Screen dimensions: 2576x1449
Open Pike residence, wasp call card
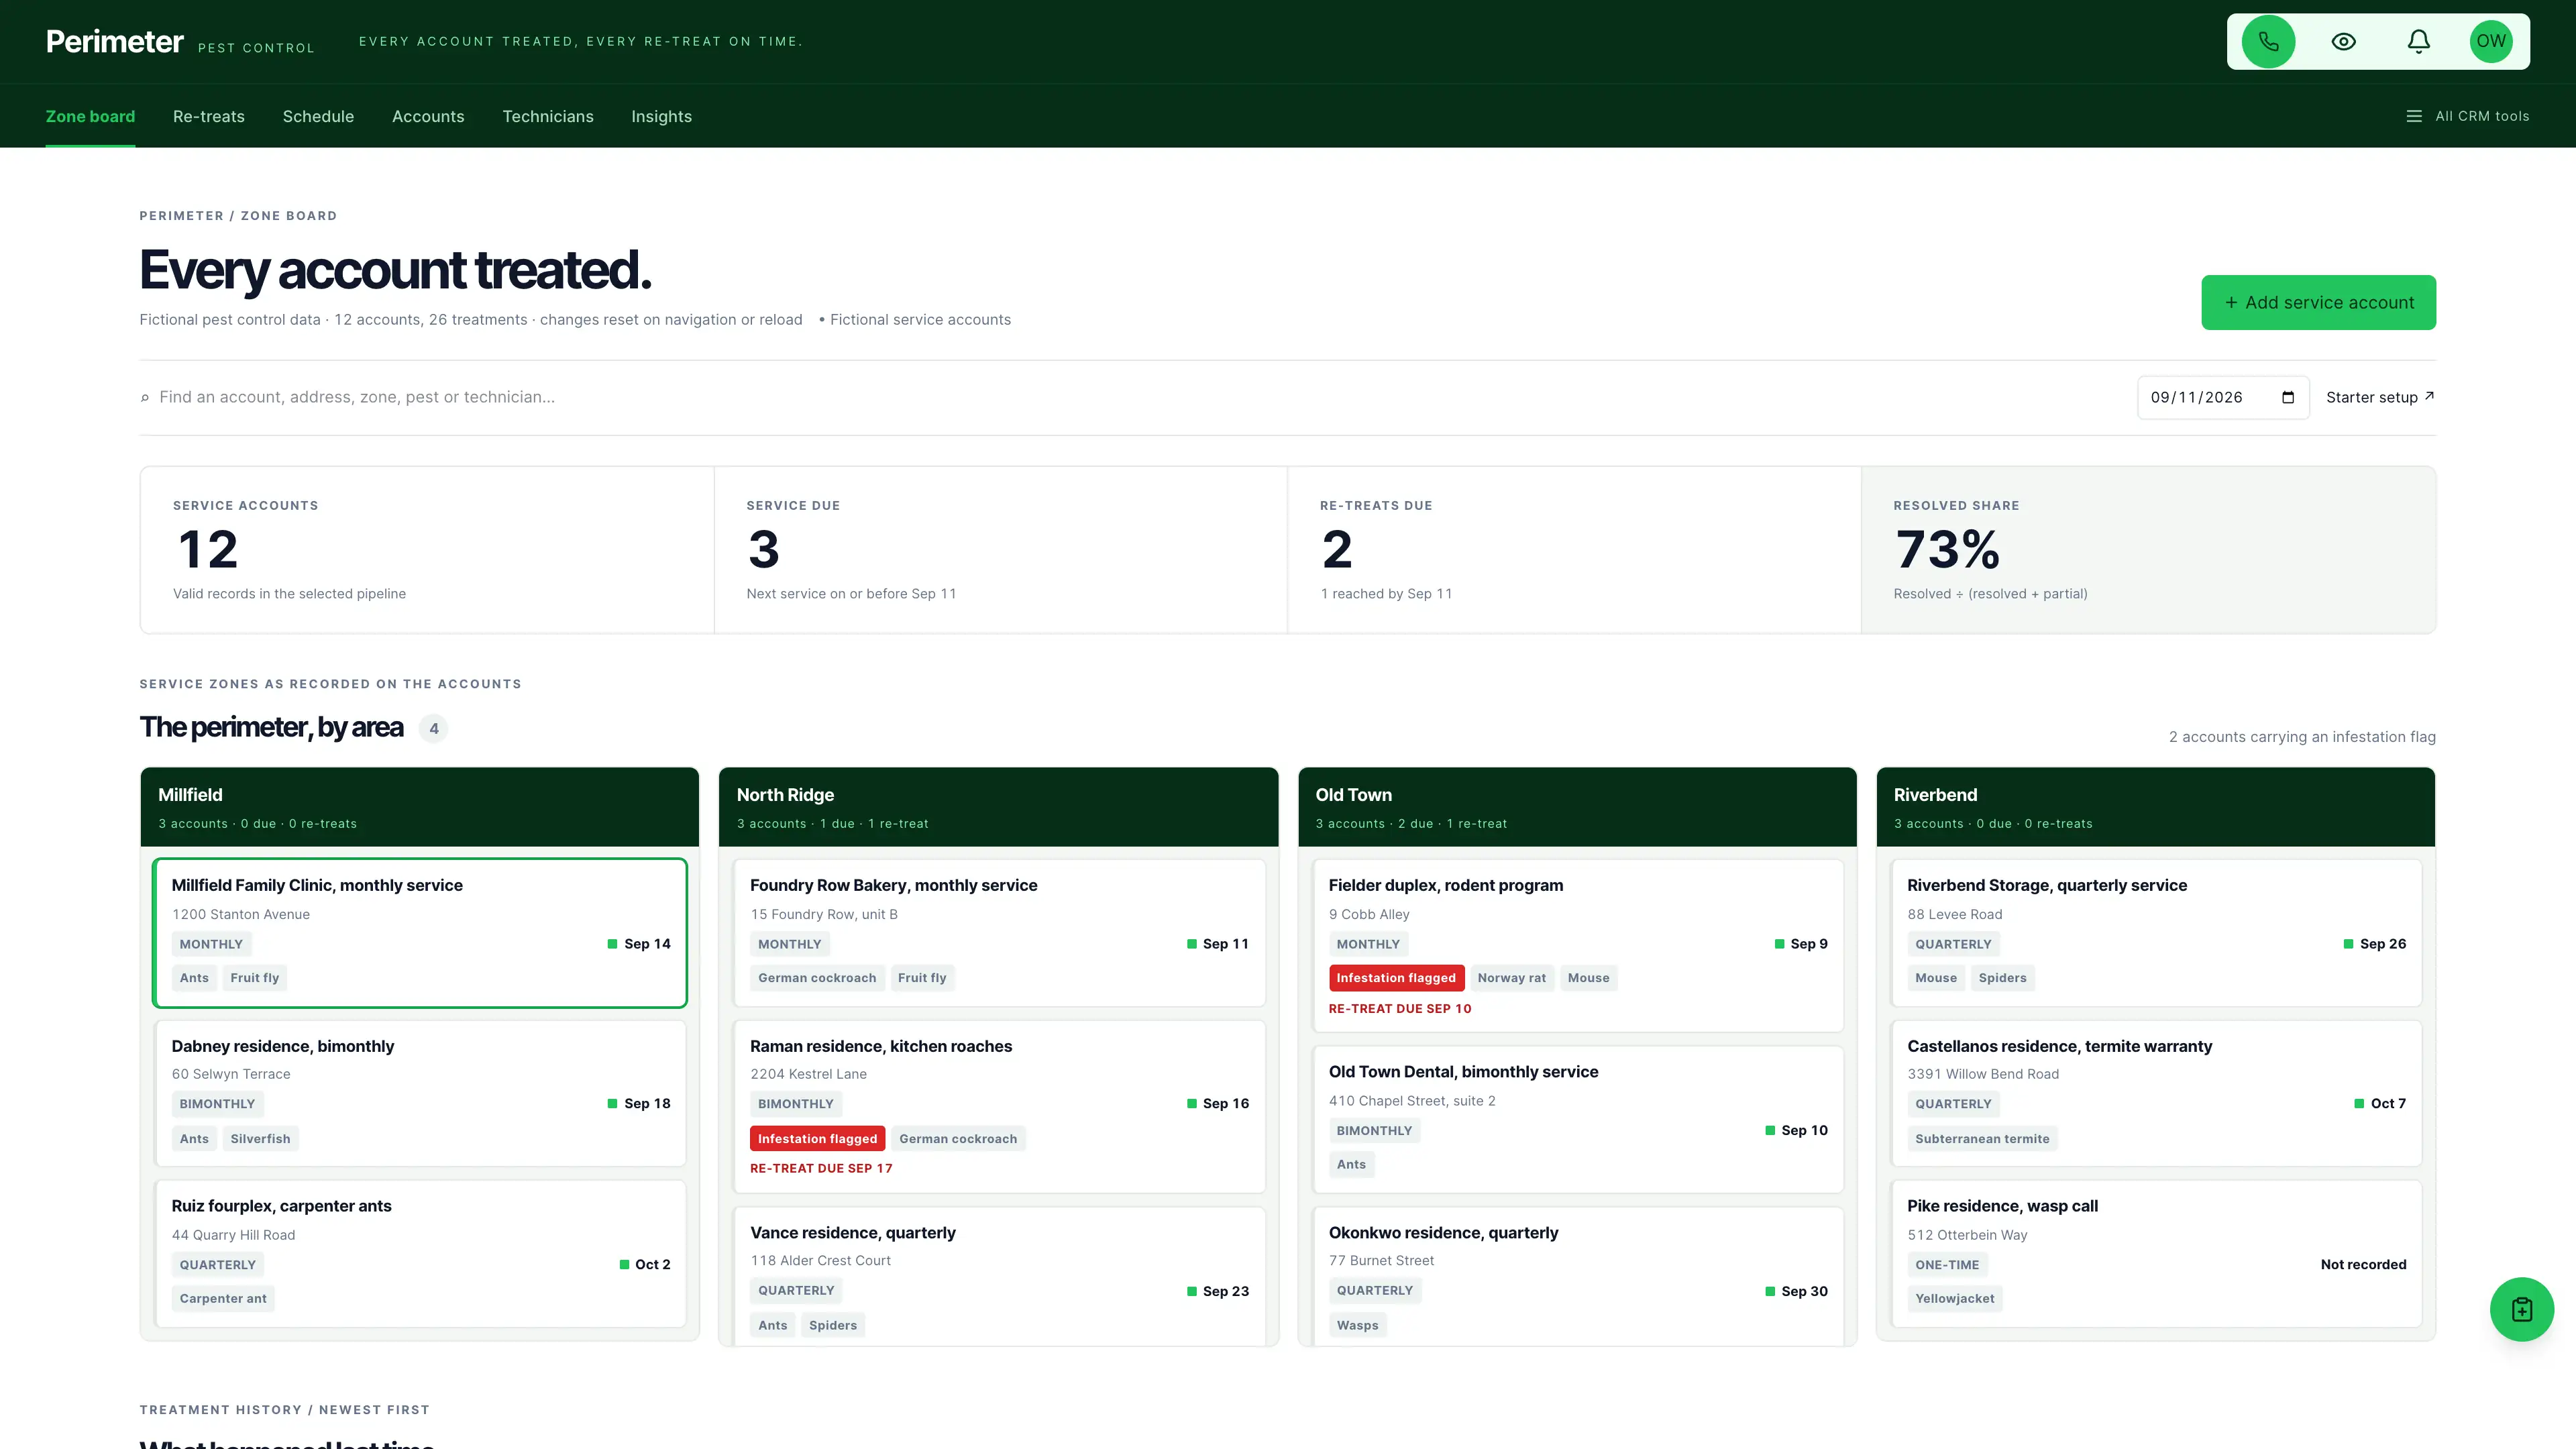2156,1253
